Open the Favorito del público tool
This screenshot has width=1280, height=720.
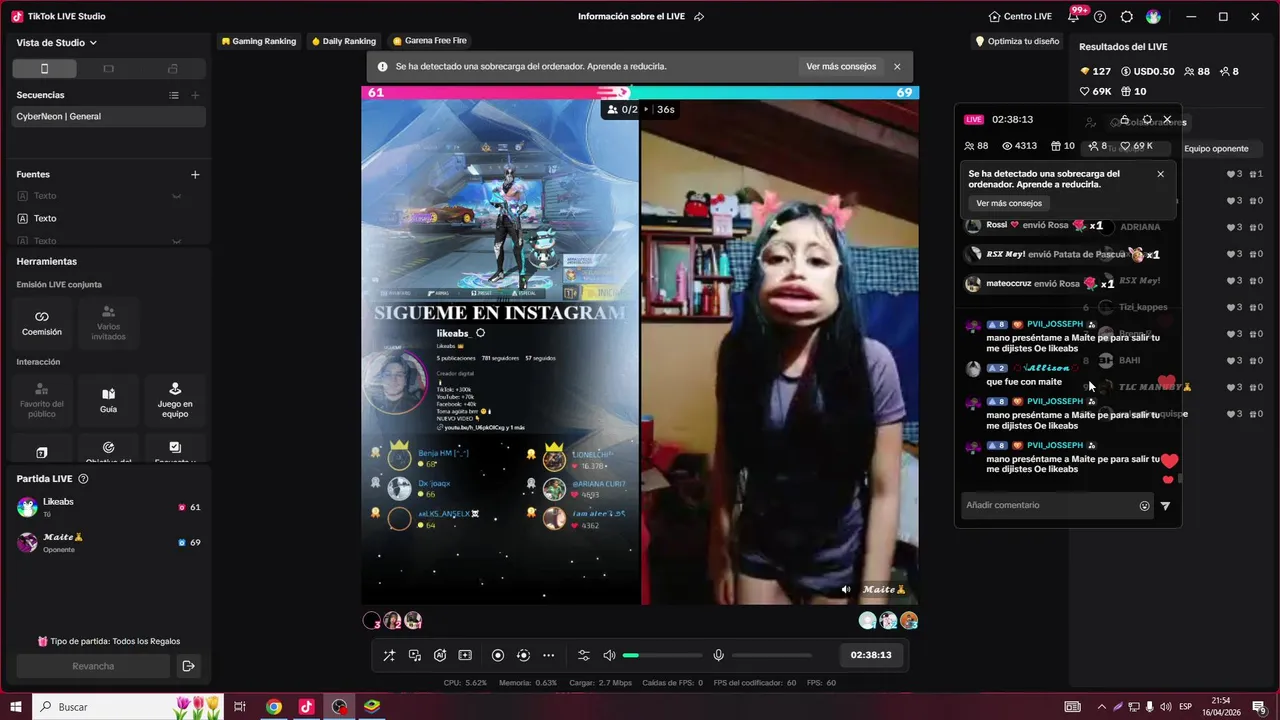coord(42,399)
